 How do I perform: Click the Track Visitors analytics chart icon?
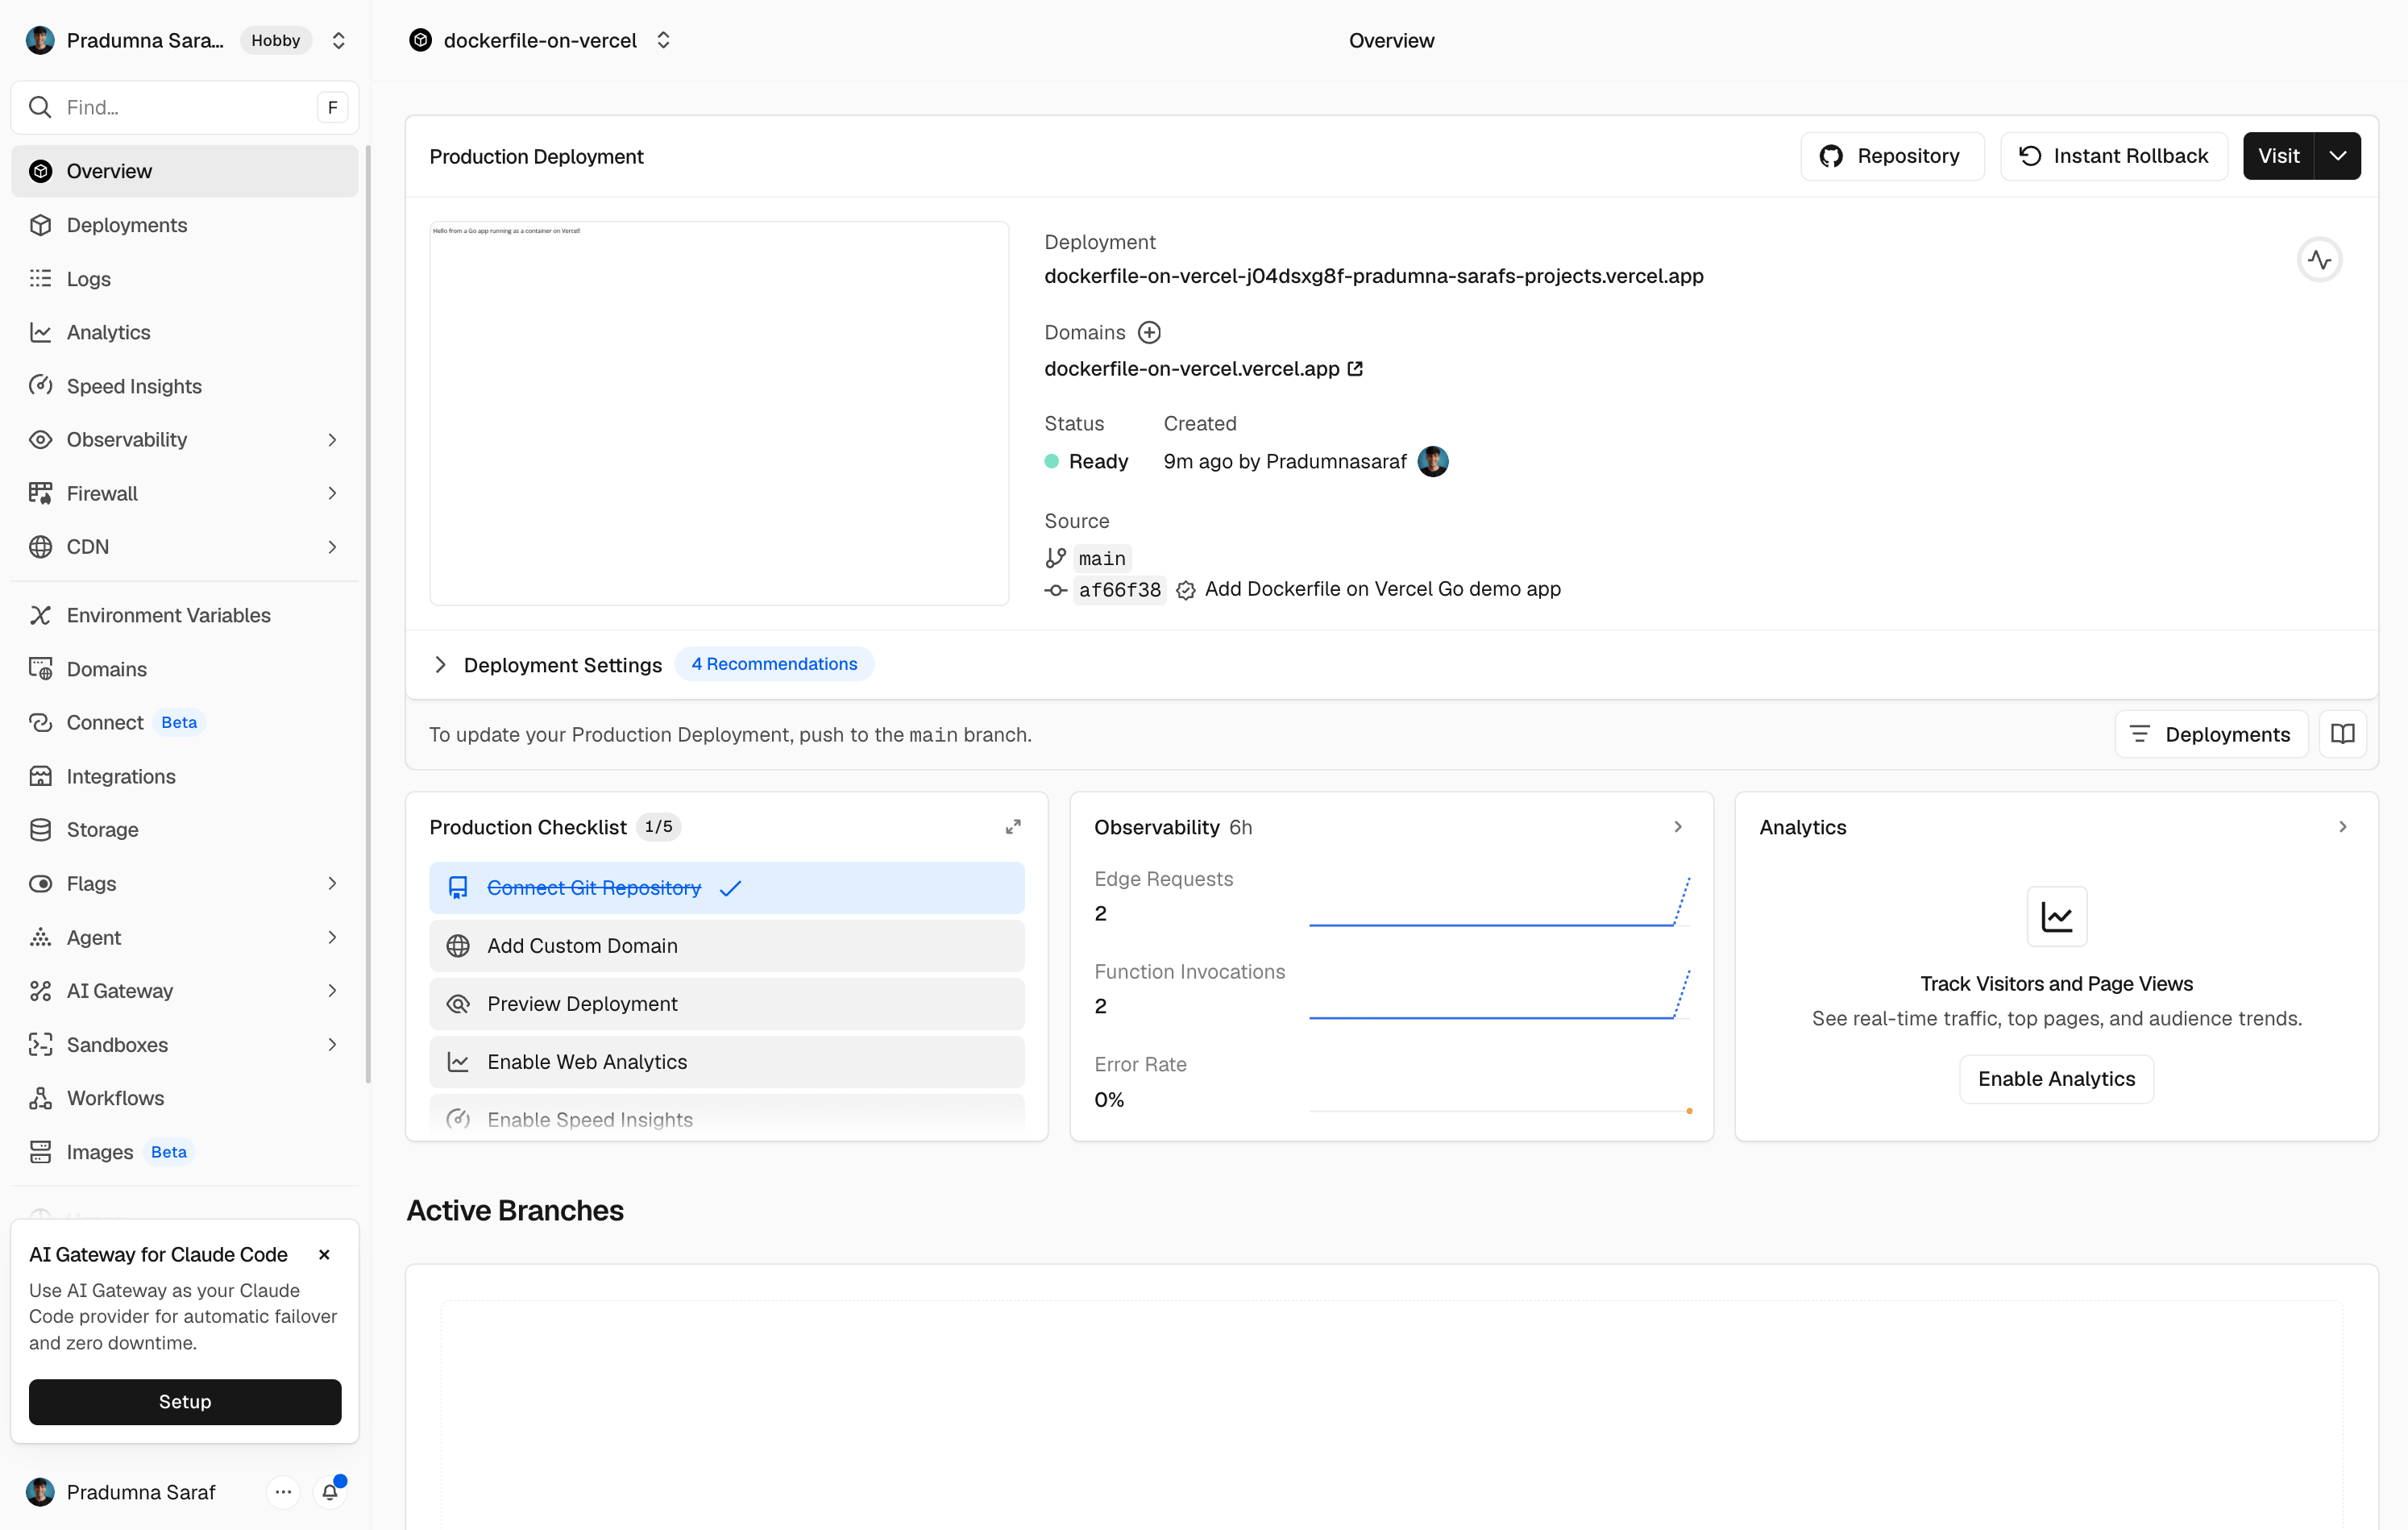2056,916
